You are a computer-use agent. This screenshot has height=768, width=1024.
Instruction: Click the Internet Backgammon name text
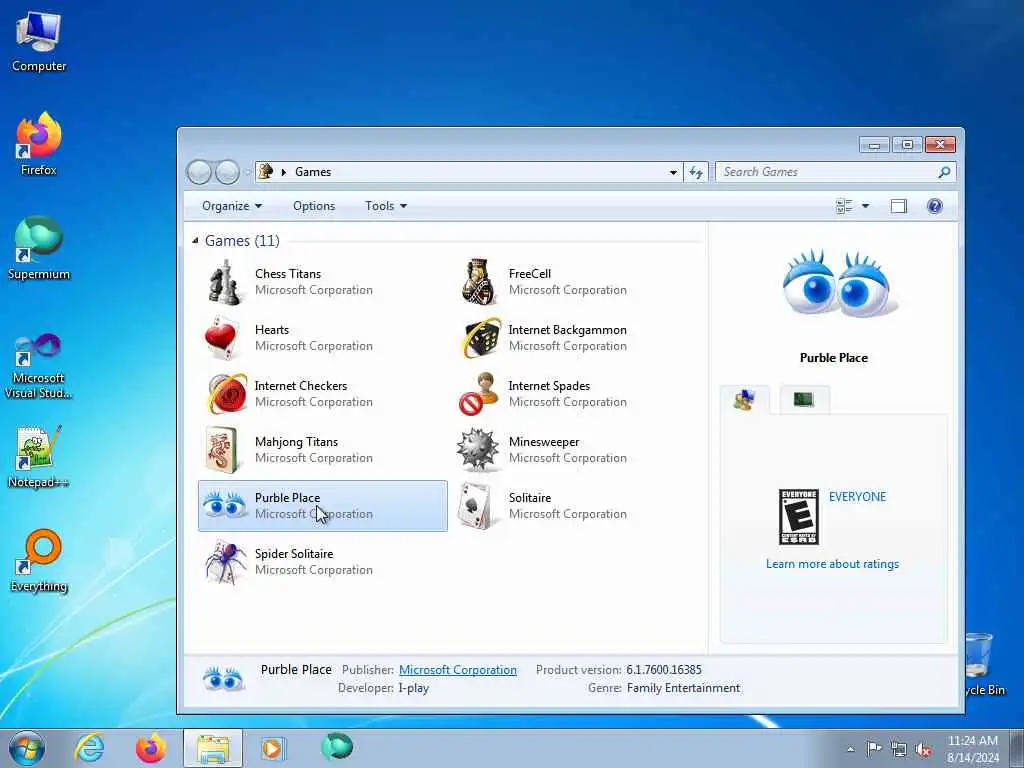pyautogui.click(x=568, y=330)
